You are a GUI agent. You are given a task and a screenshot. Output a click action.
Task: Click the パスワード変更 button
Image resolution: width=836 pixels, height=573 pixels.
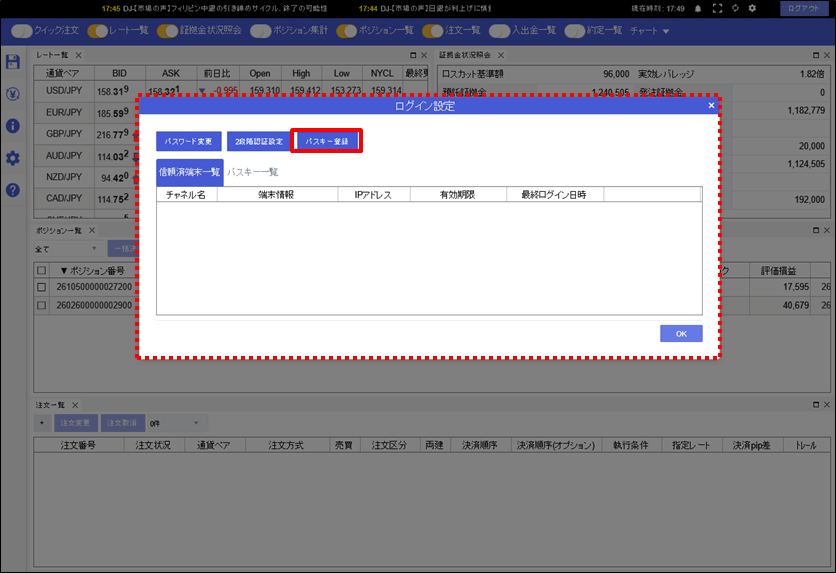(188, 141)
